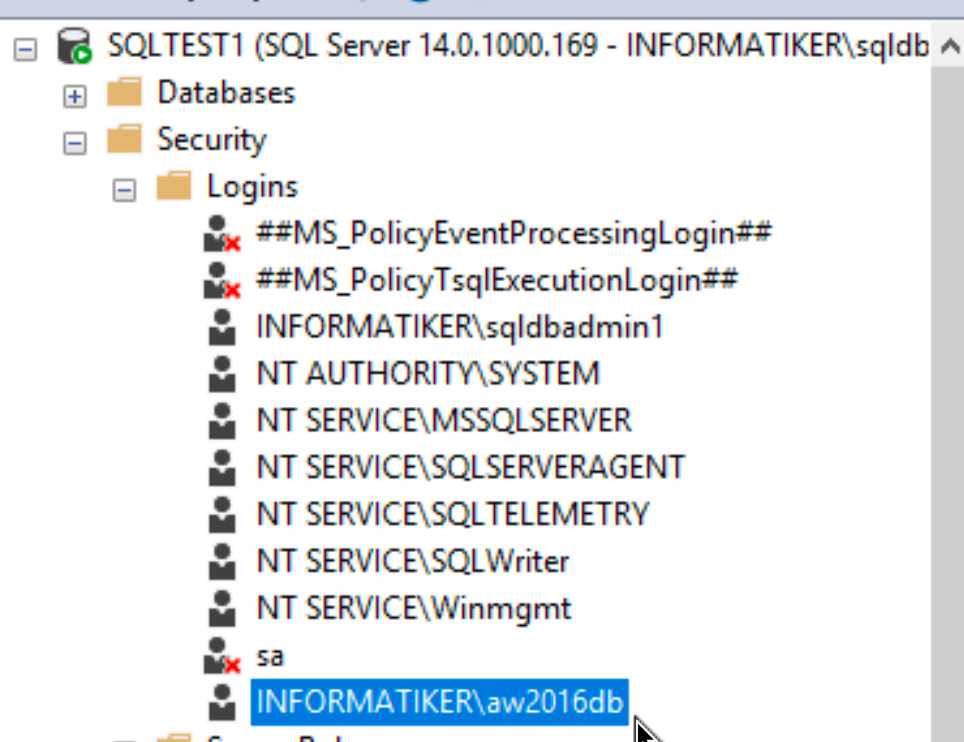964x742 pixels.
Task: Collapse the Security folder node
Action: [x=74, y=143]
